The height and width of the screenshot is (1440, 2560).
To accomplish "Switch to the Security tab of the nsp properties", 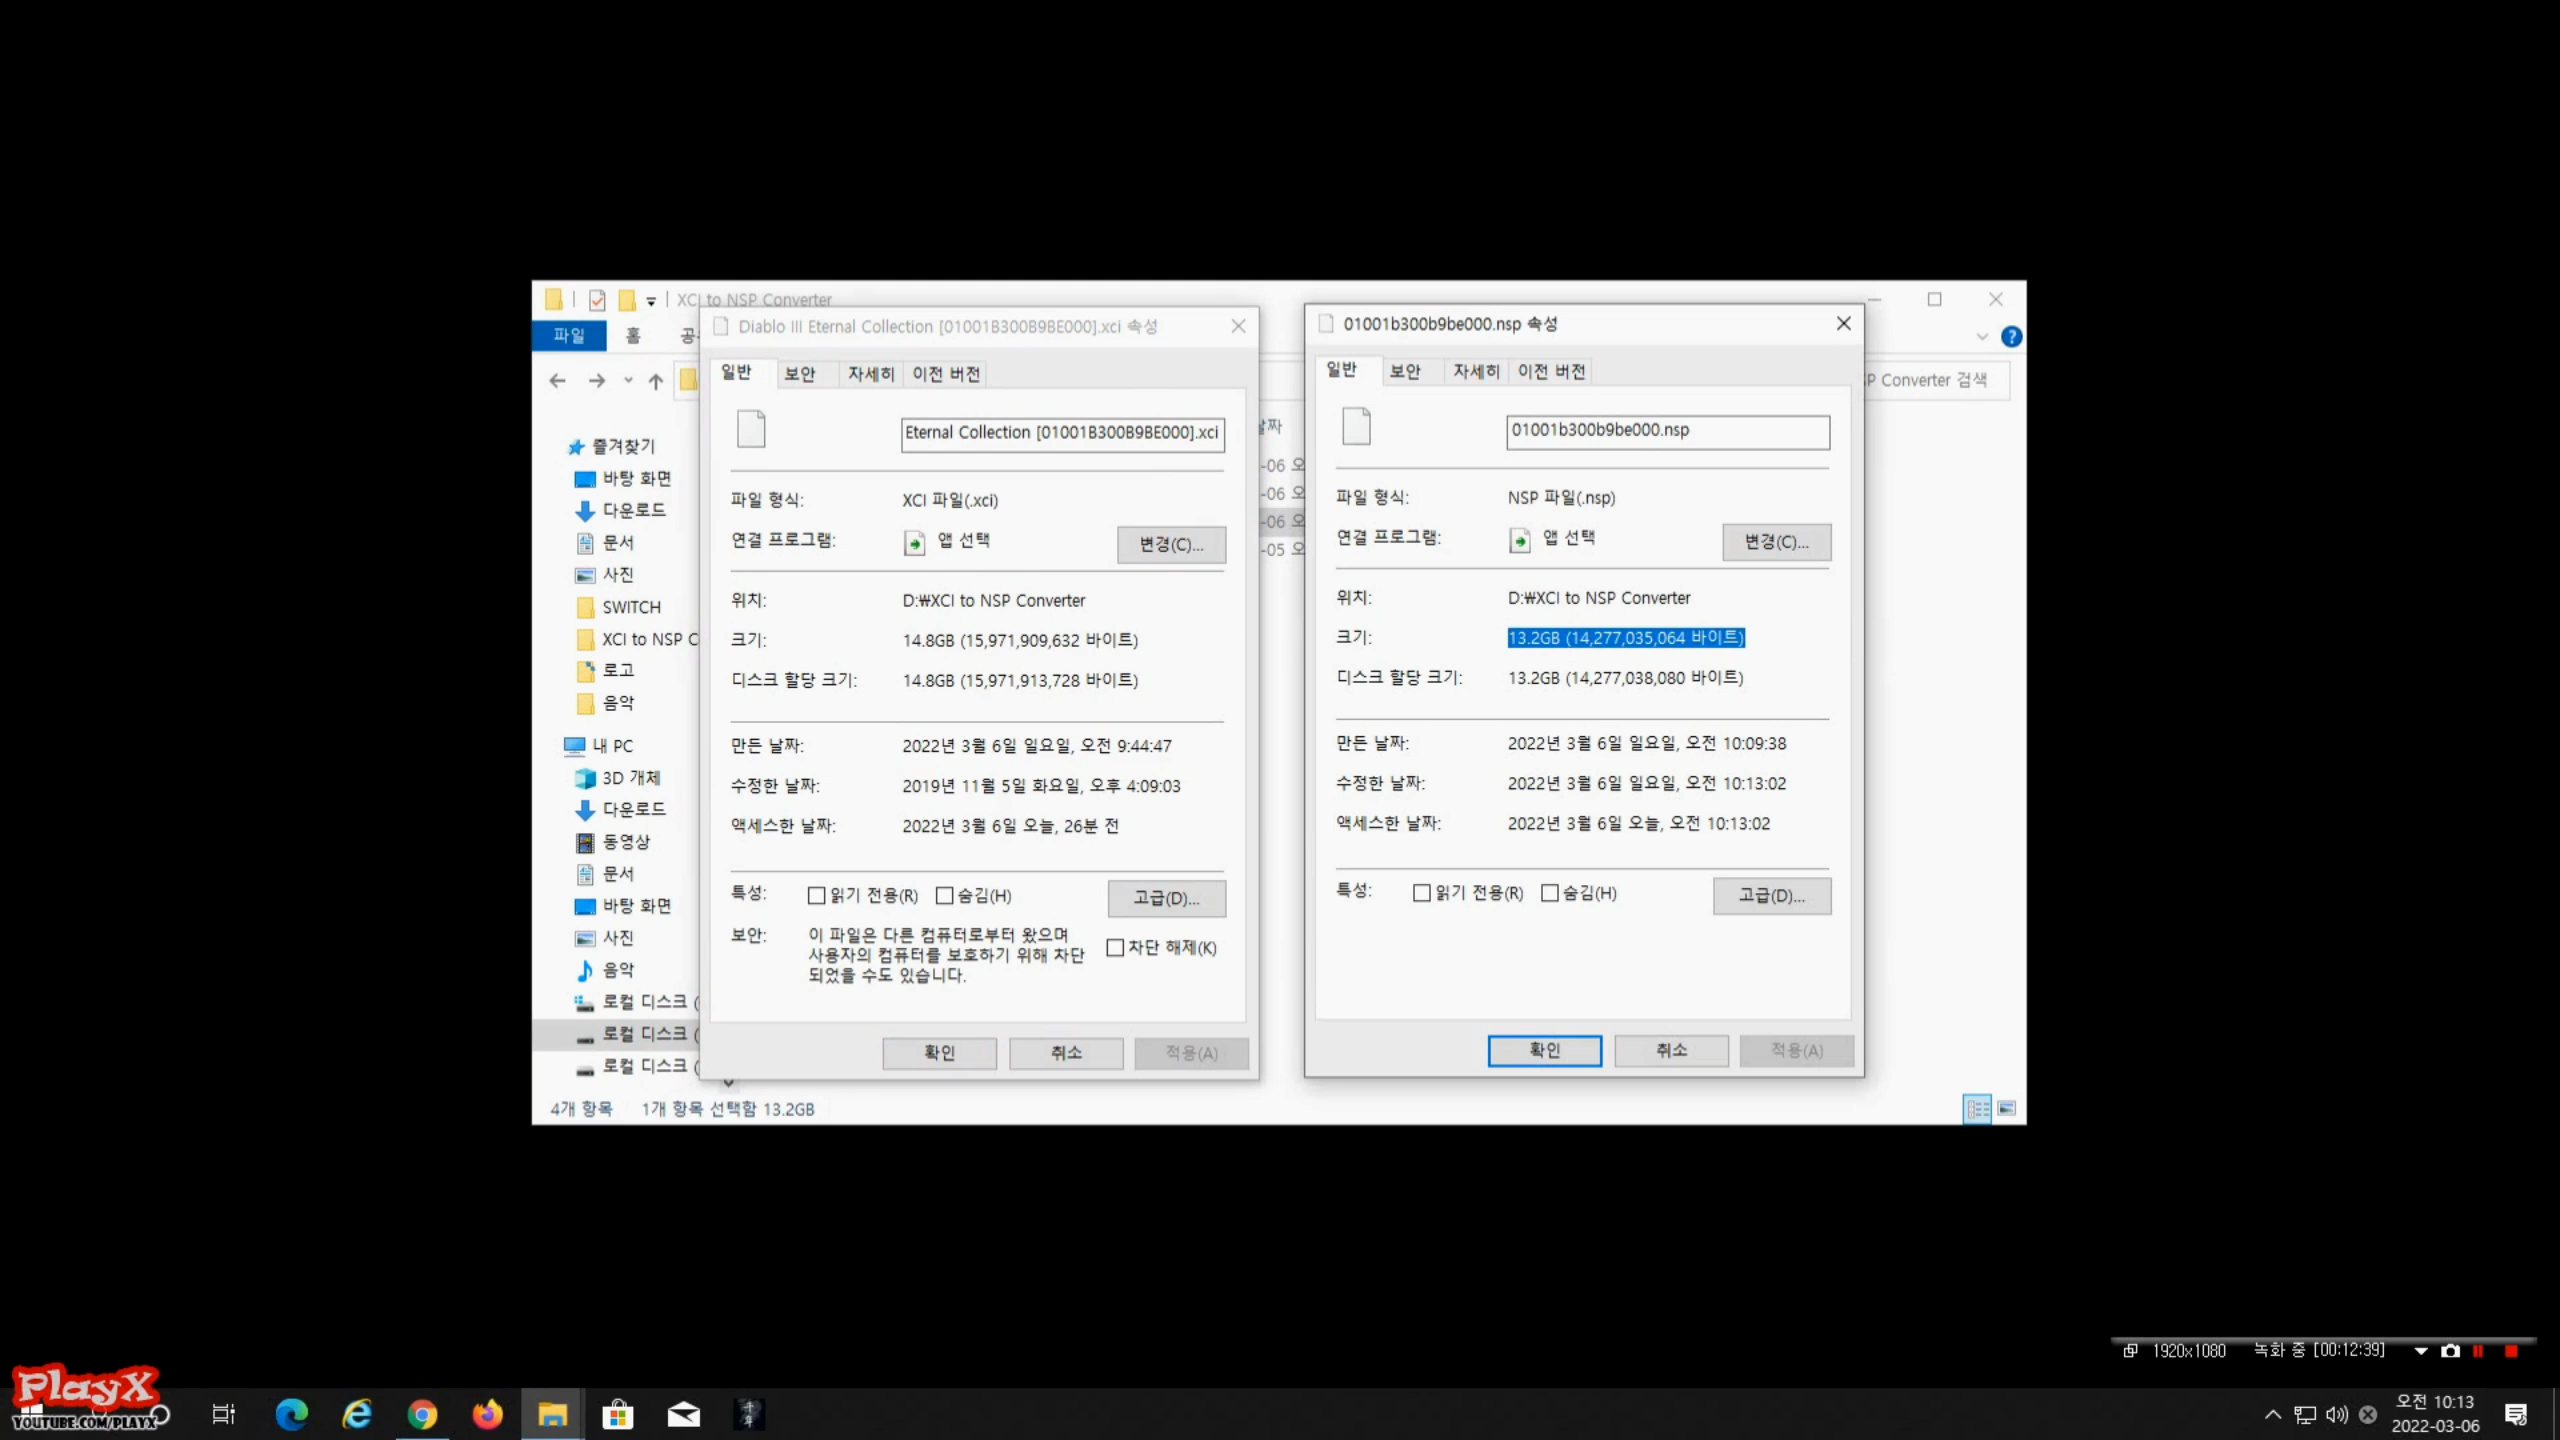I will pos(1405,372).
